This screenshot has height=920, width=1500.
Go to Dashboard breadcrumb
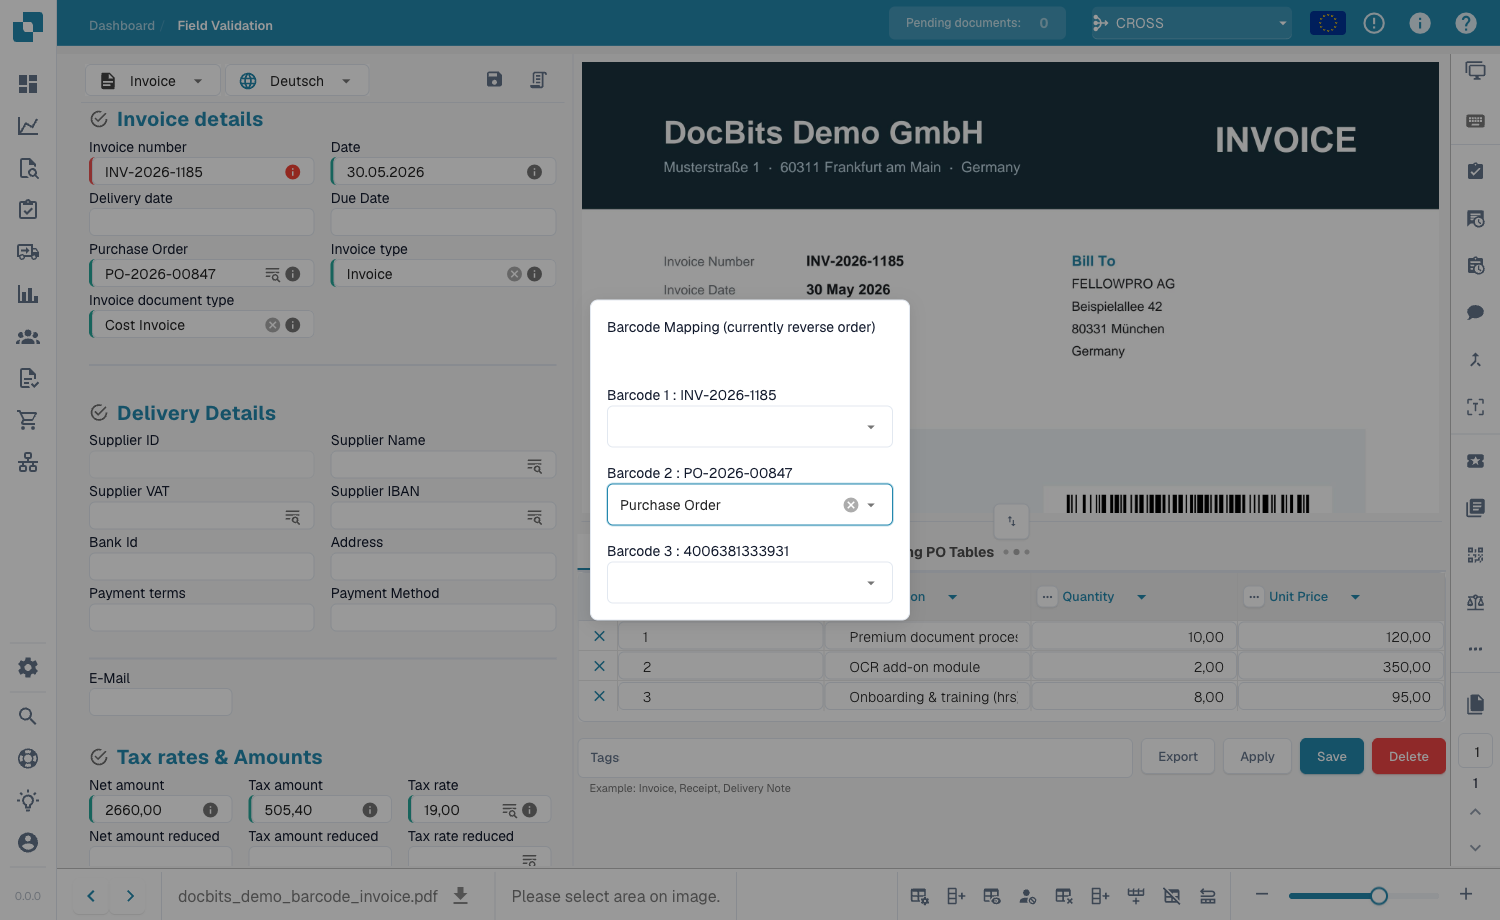click(122, 25)
